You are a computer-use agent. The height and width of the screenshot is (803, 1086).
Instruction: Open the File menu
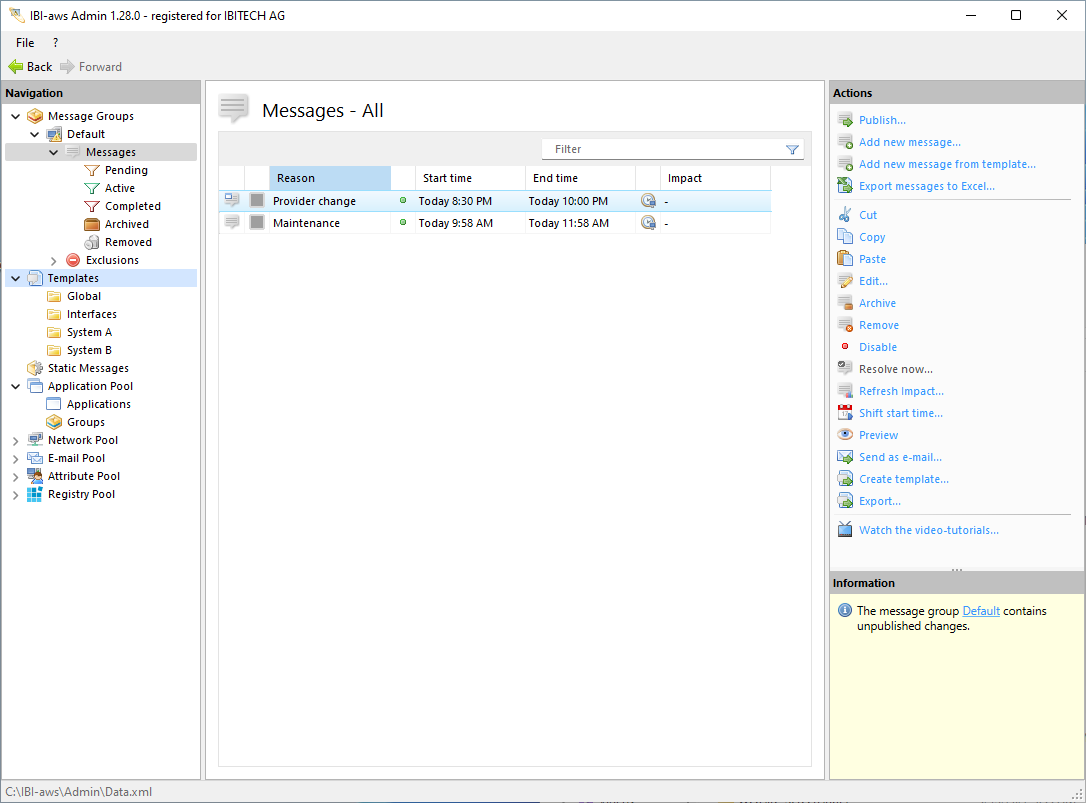[25, 43]
